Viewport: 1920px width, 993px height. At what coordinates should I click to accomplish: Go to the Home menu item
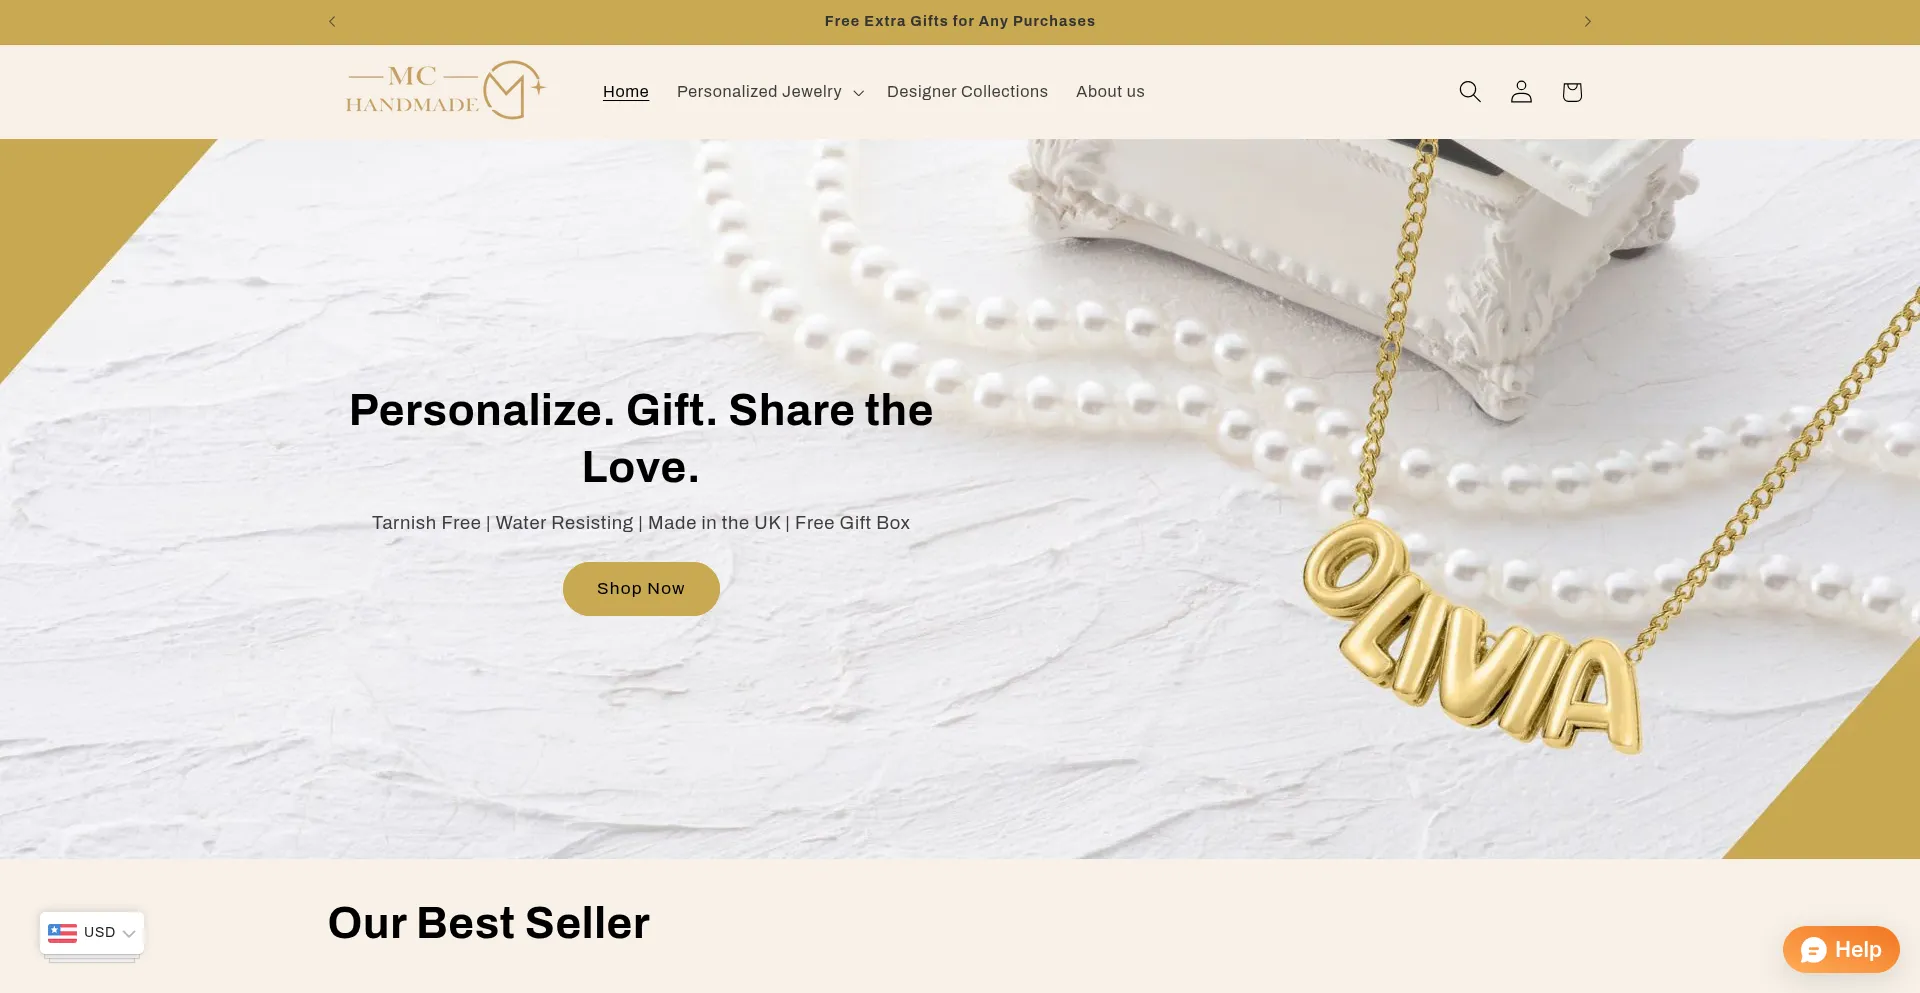tap(626, 91)
